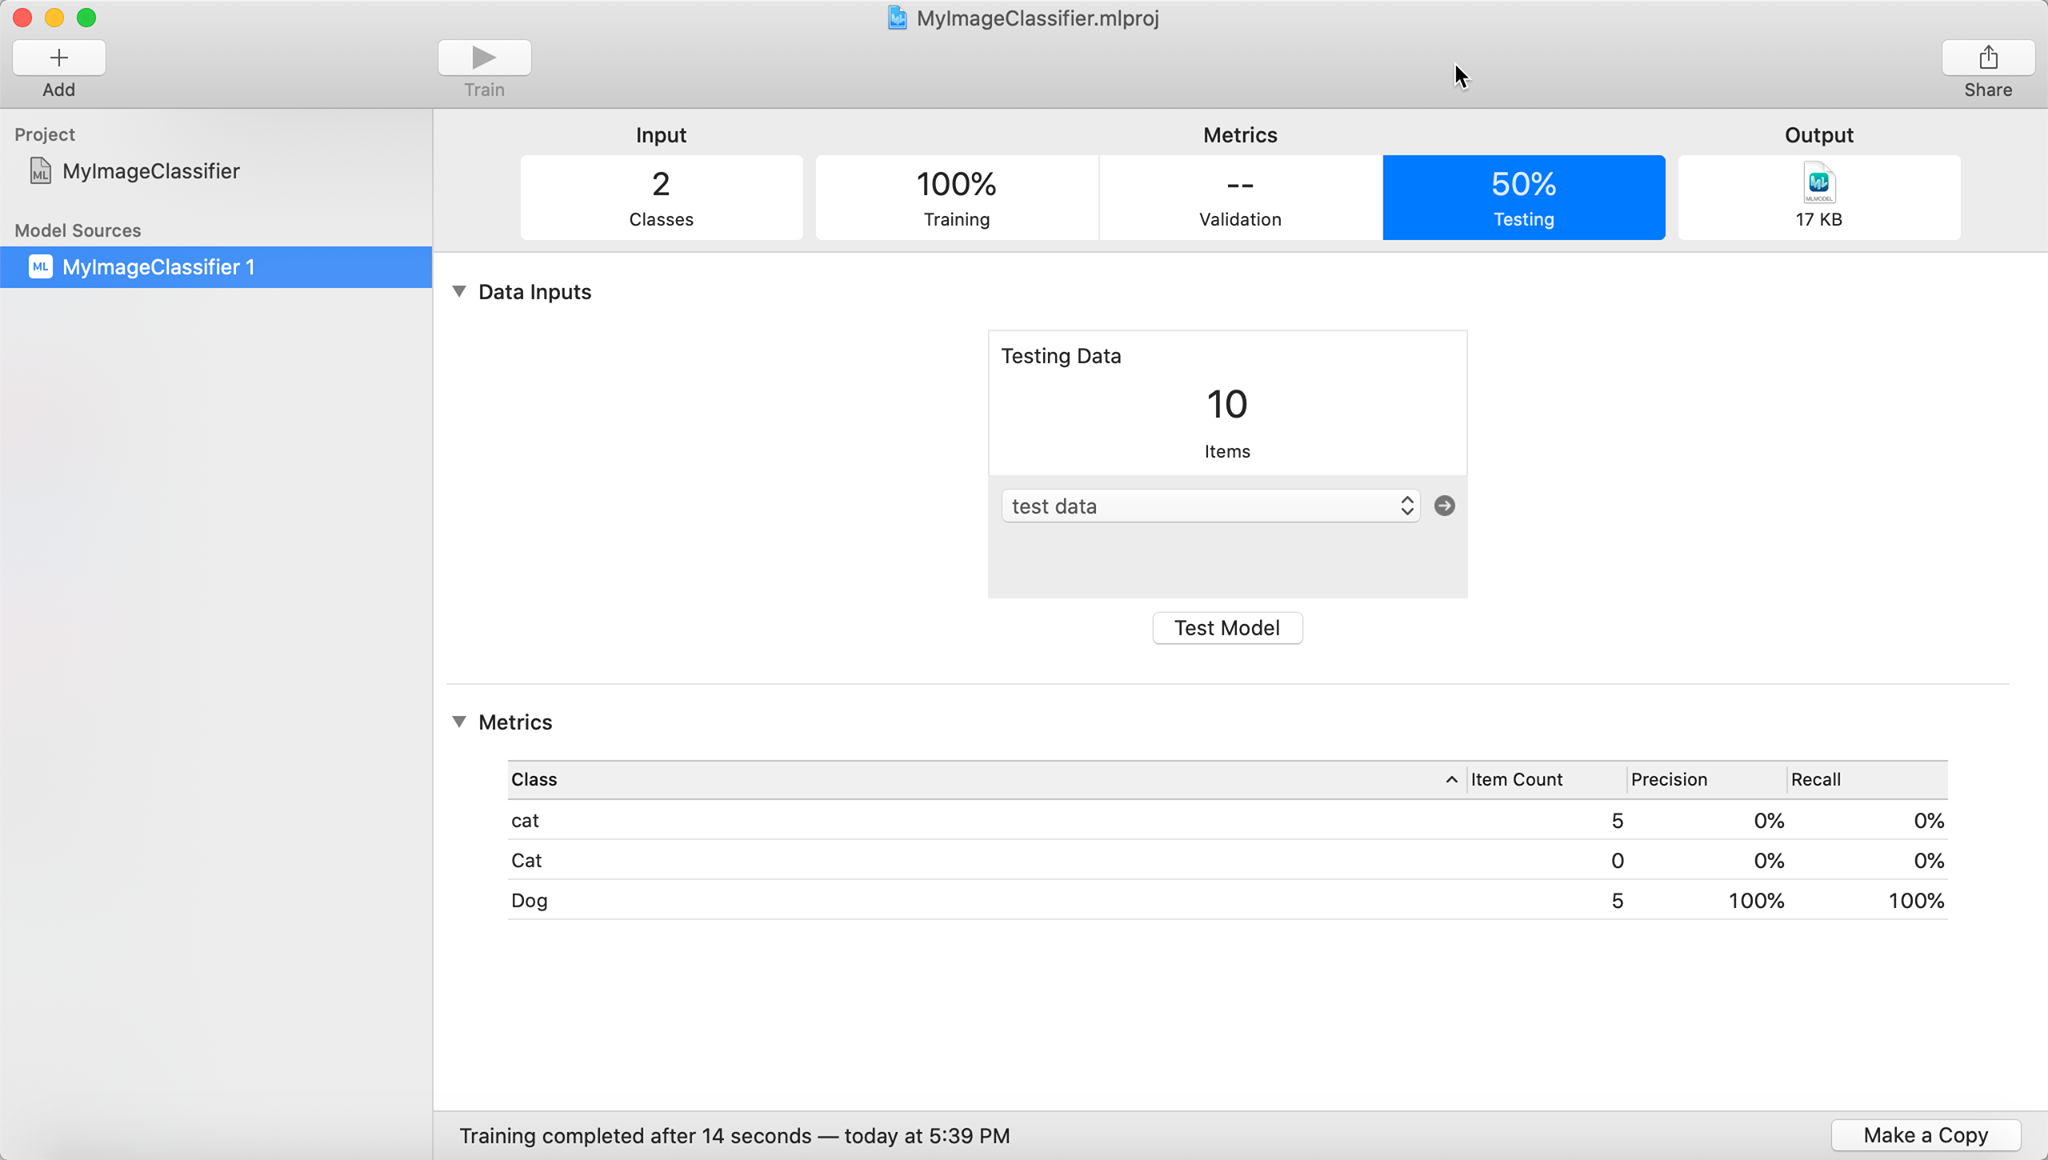Click the ML icon beside MyImageClassifier 1

pyautogui.click(x=40, y=267)
